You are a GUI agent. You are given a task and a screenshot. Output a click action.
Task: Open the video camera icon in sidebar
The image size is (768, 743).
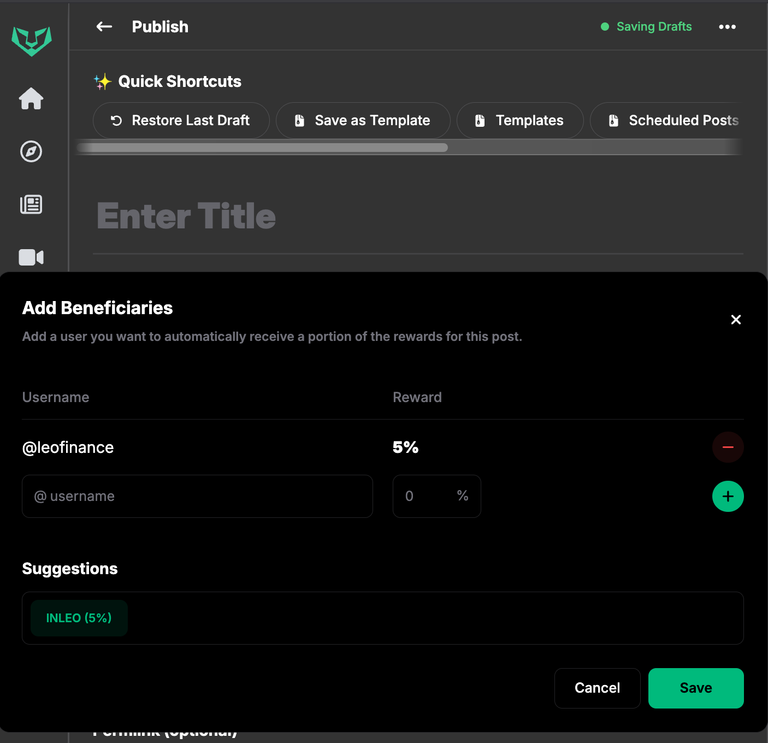pyautogui.click(x=31, y=257)
